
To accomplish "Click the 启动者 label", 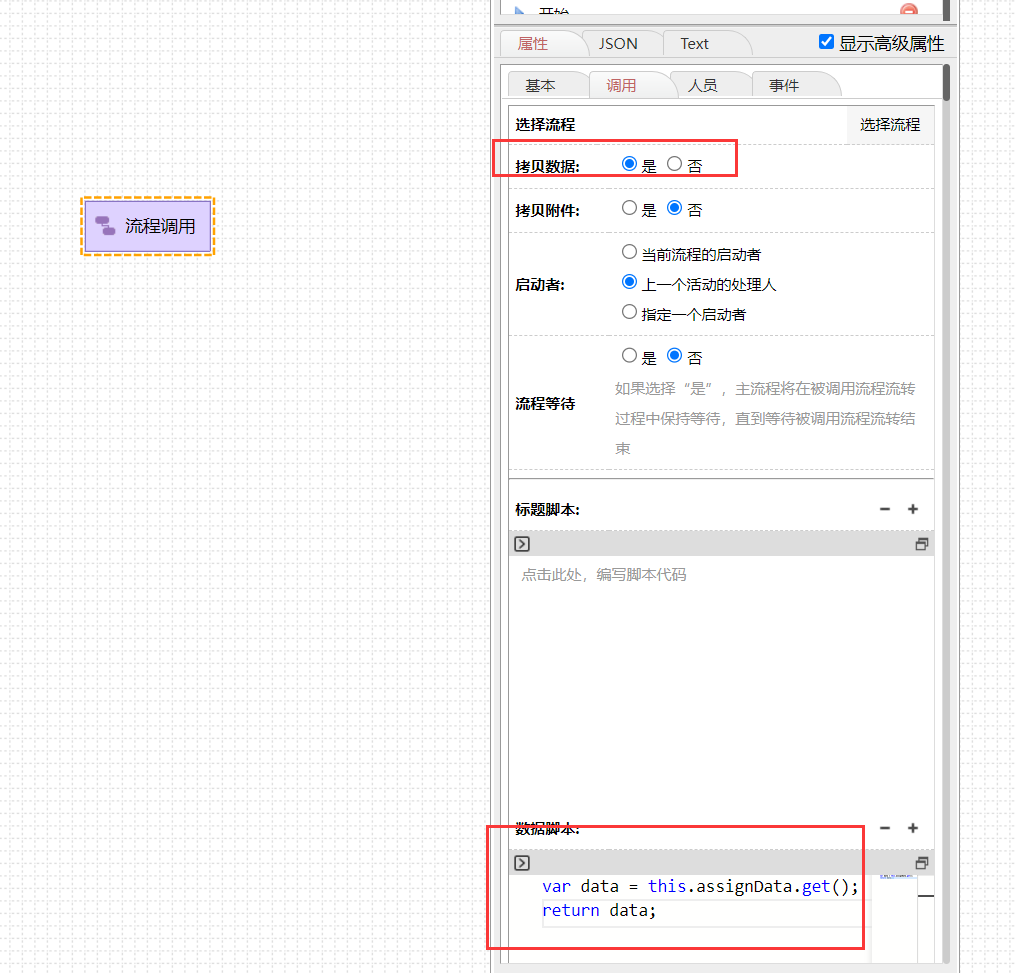I will [x=540, y=284].
